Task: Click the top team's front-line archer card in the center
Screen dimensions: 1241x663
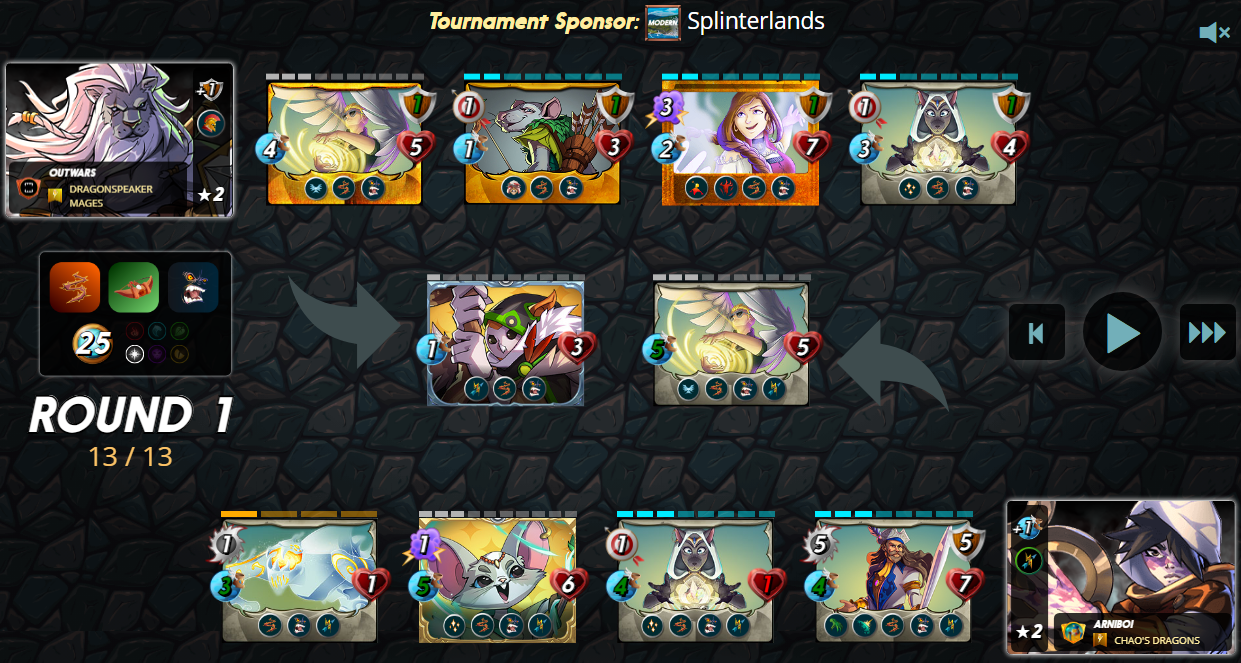Action: 505,343
